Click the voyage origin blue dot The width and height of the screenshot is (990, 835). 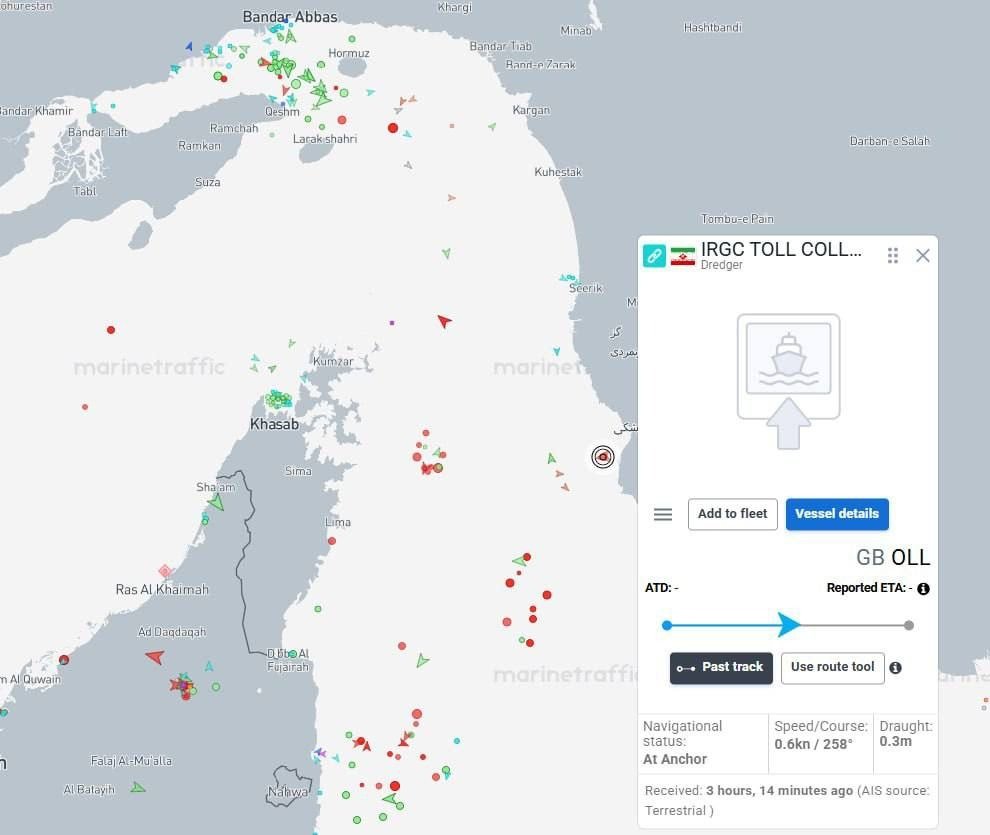667,625
